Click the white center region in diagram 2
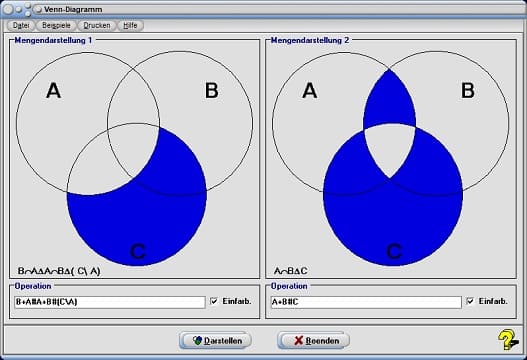This screenshot has width=527, height=360. [390, 148]
